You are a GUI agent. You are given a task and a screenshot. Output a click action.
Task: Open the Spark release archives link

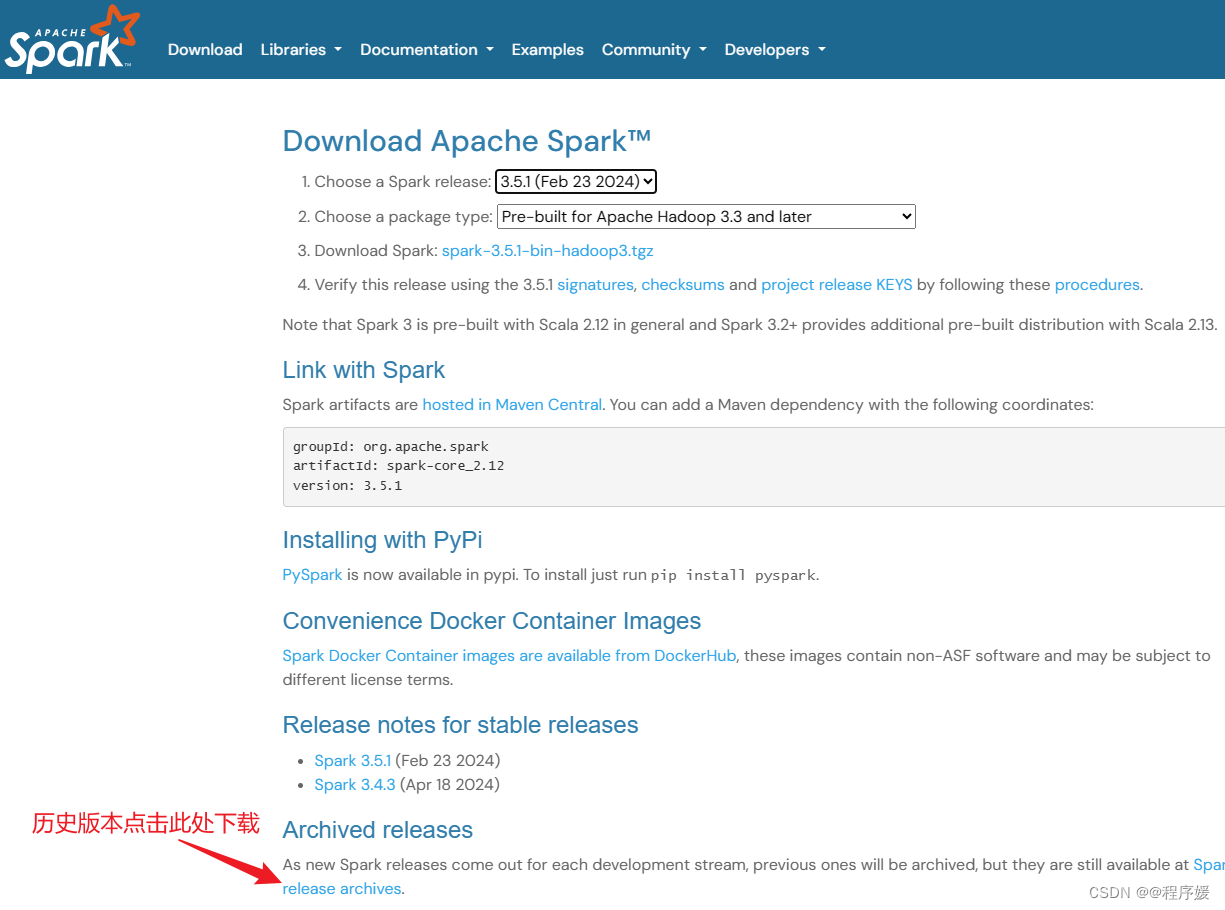pos(342,888)
